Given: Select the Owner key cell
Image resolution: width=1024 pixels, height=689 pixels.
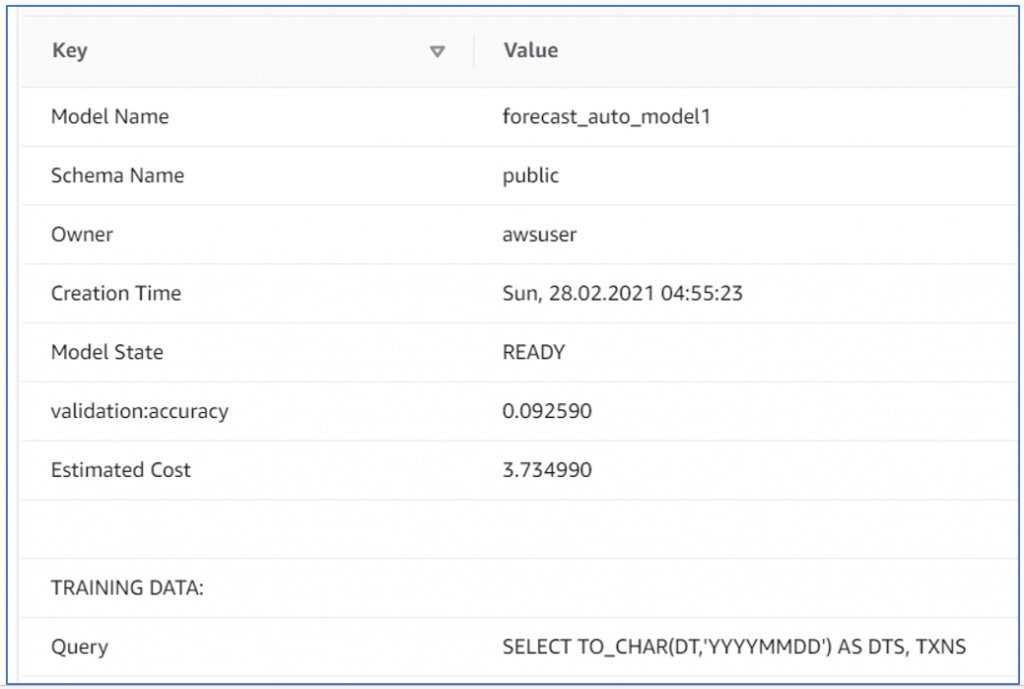Looking at the screenshot, I should (x=82, y=234).
